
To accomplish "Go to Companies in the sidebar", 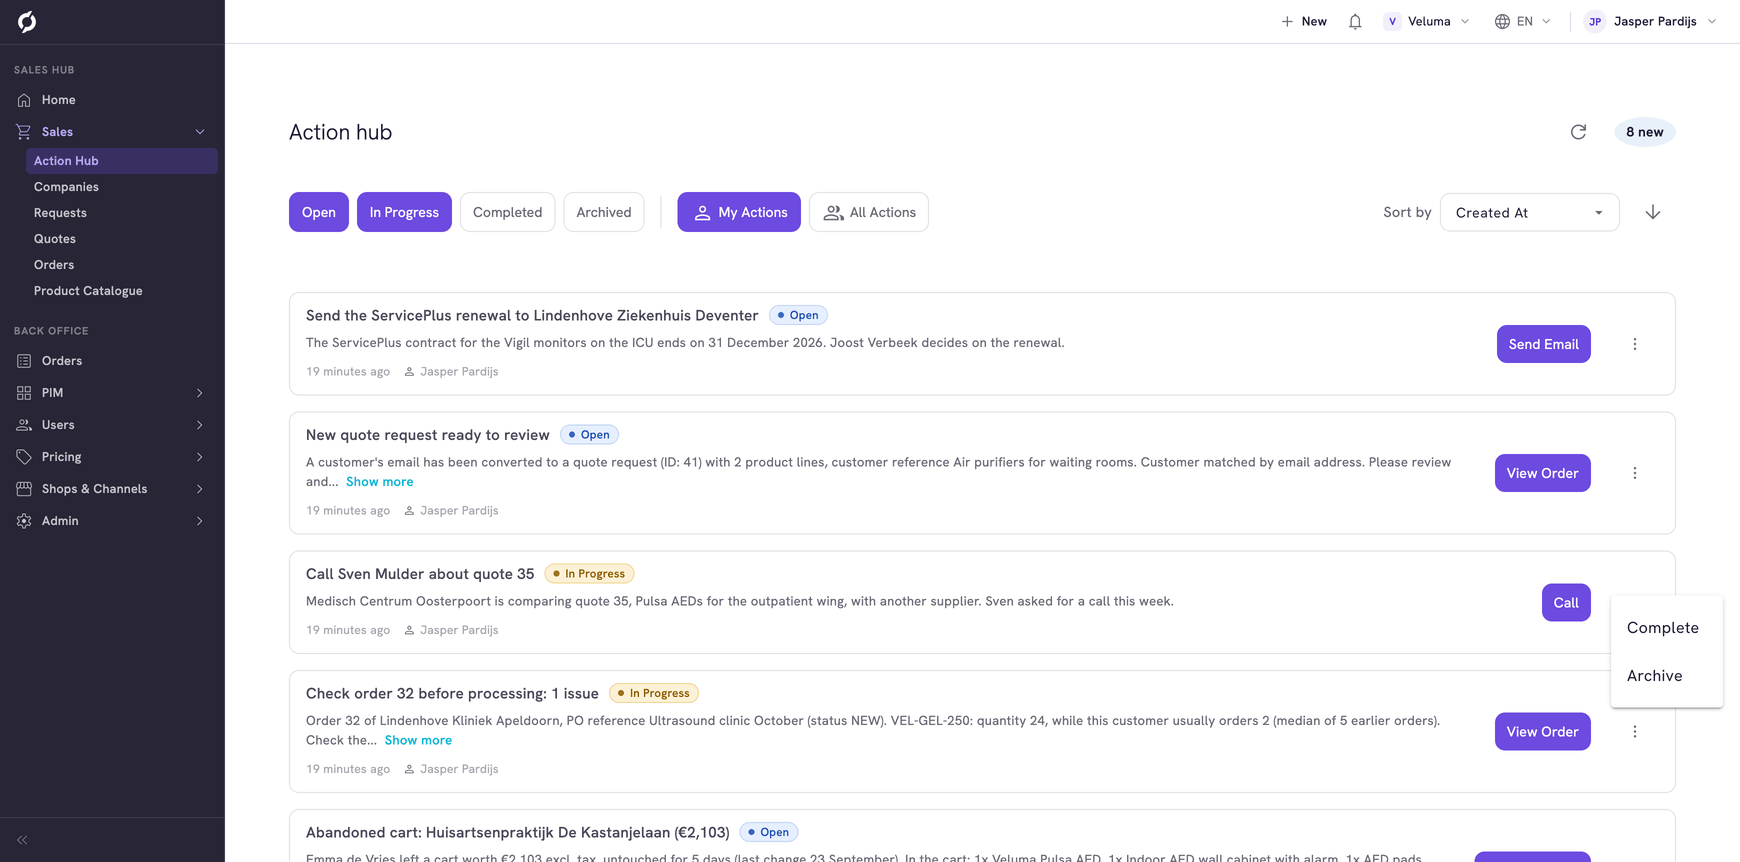I will click(66, 187).
